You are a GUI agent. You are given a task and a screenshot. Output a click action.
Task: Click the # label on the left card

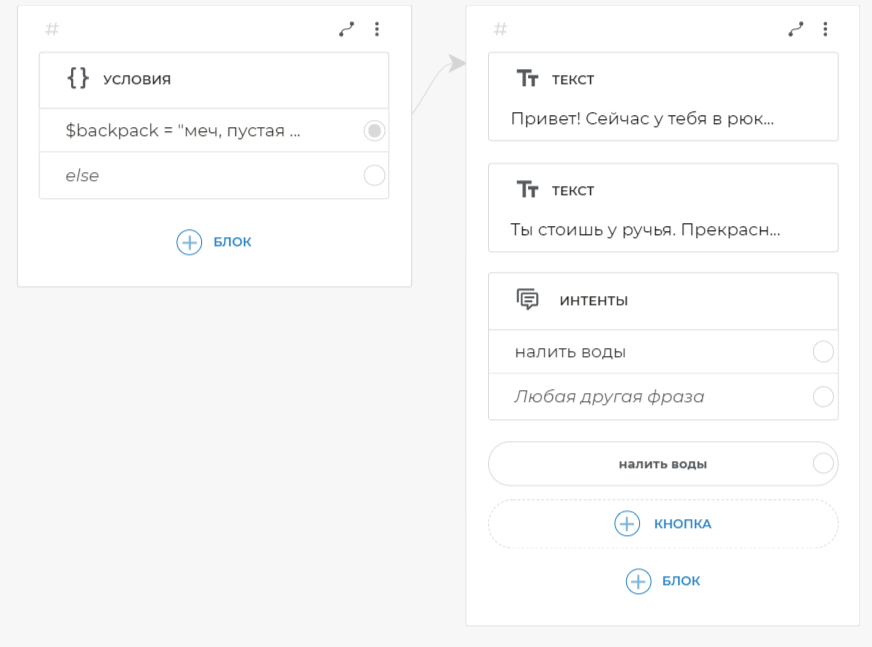tap(52, 30)
